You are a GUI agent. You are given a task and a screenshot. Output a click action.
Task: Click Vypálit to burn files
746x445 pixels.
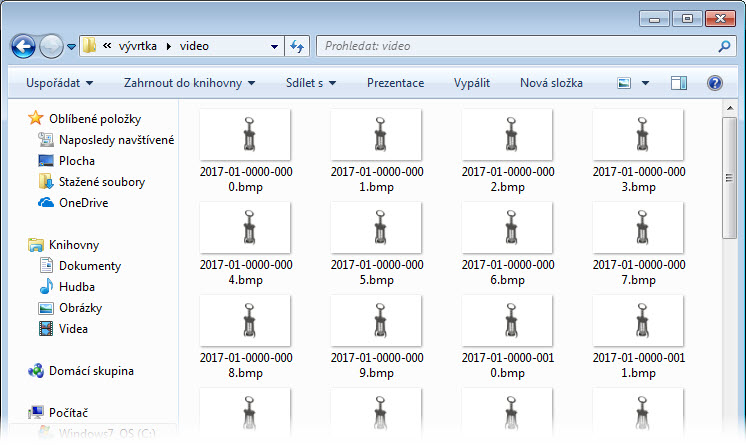coord(471,83)
